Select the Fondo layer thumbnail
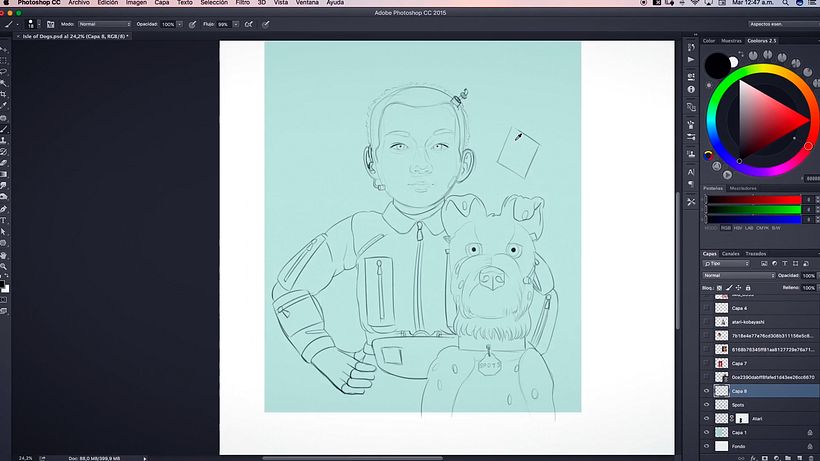The height and width of the screenshot is (461, 820). click(721, 446)
